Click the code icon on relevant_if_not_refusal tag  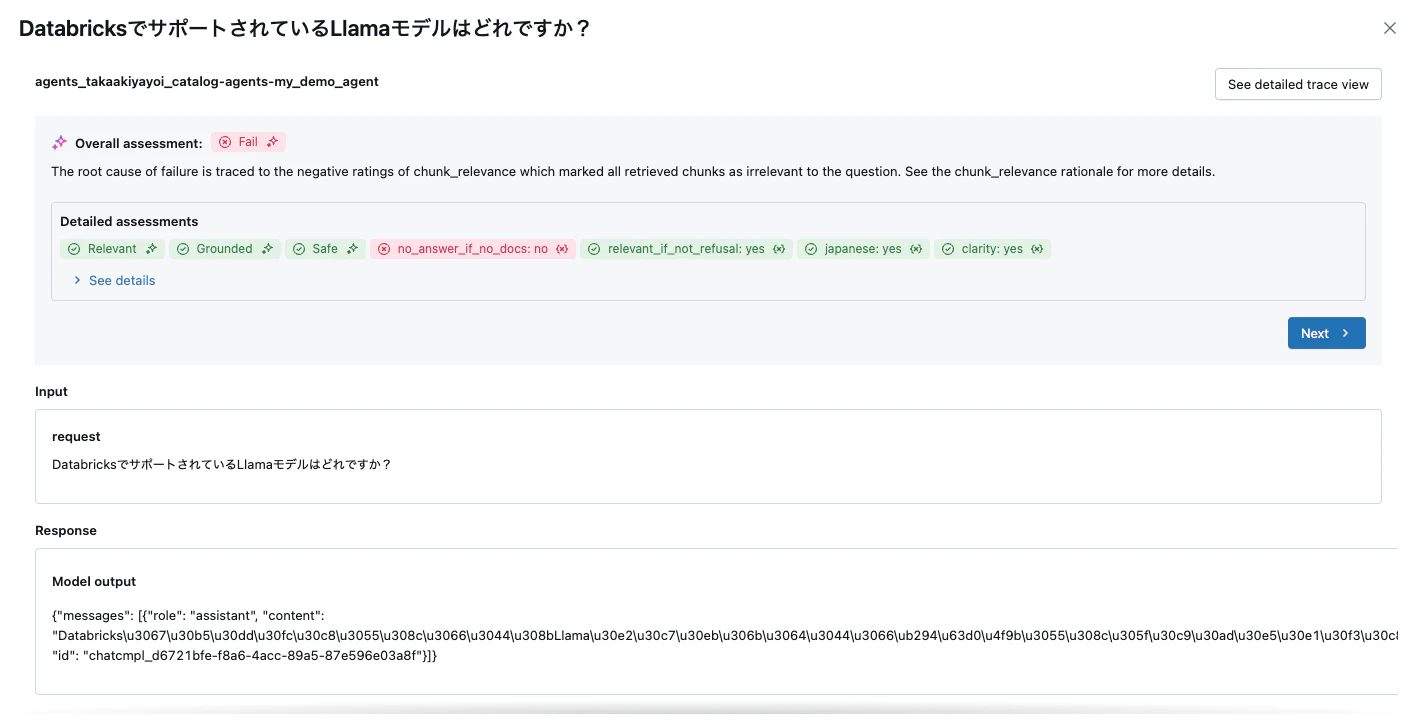coord(779,249)
